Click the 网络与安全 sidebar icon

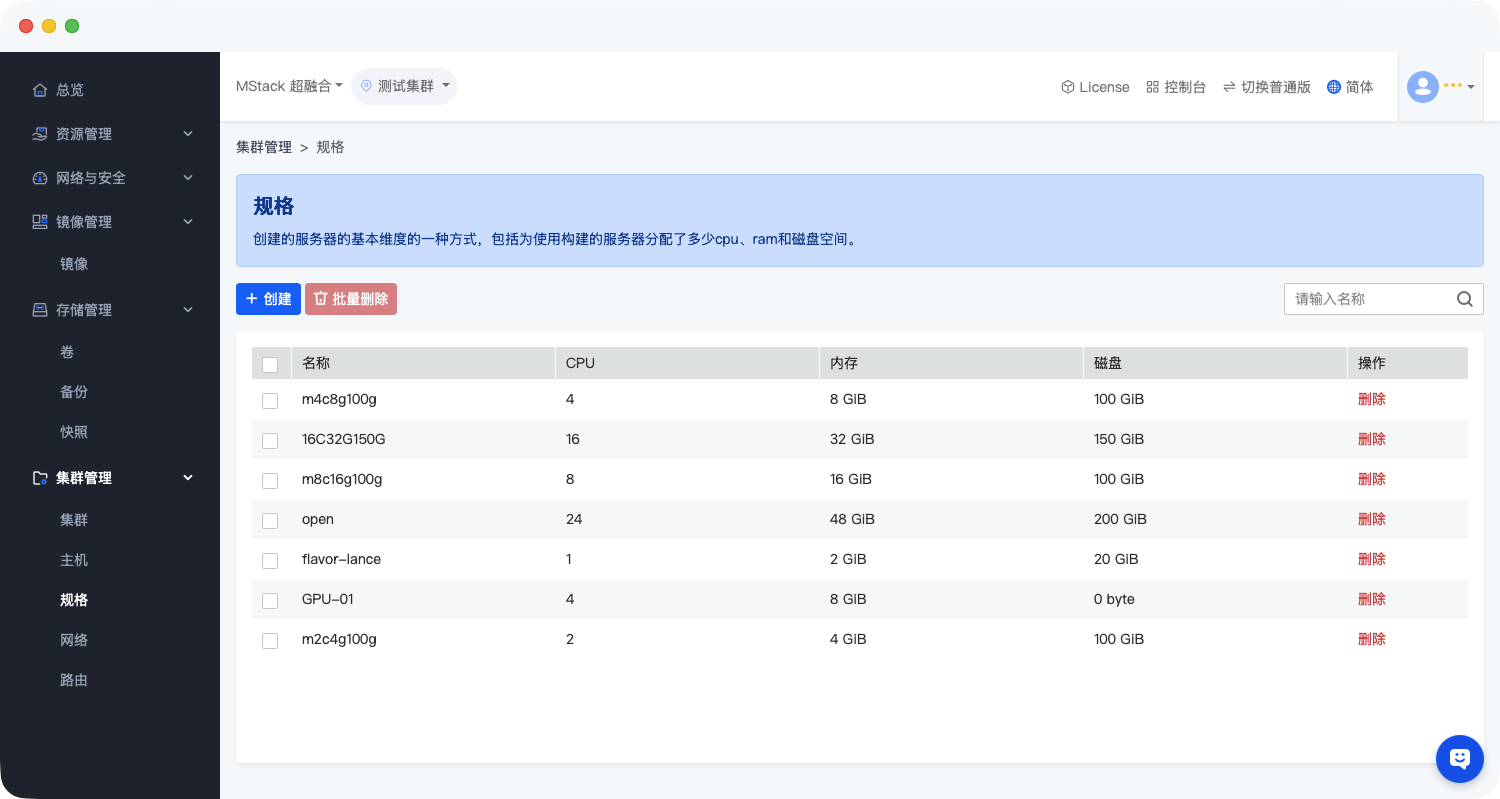pos(40,178)
